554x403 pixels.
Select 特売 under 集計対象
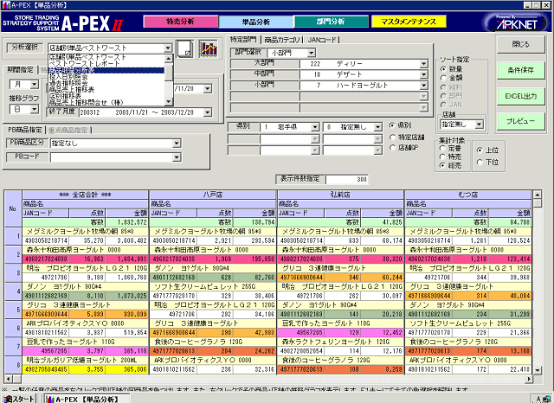tap(442, 156)
